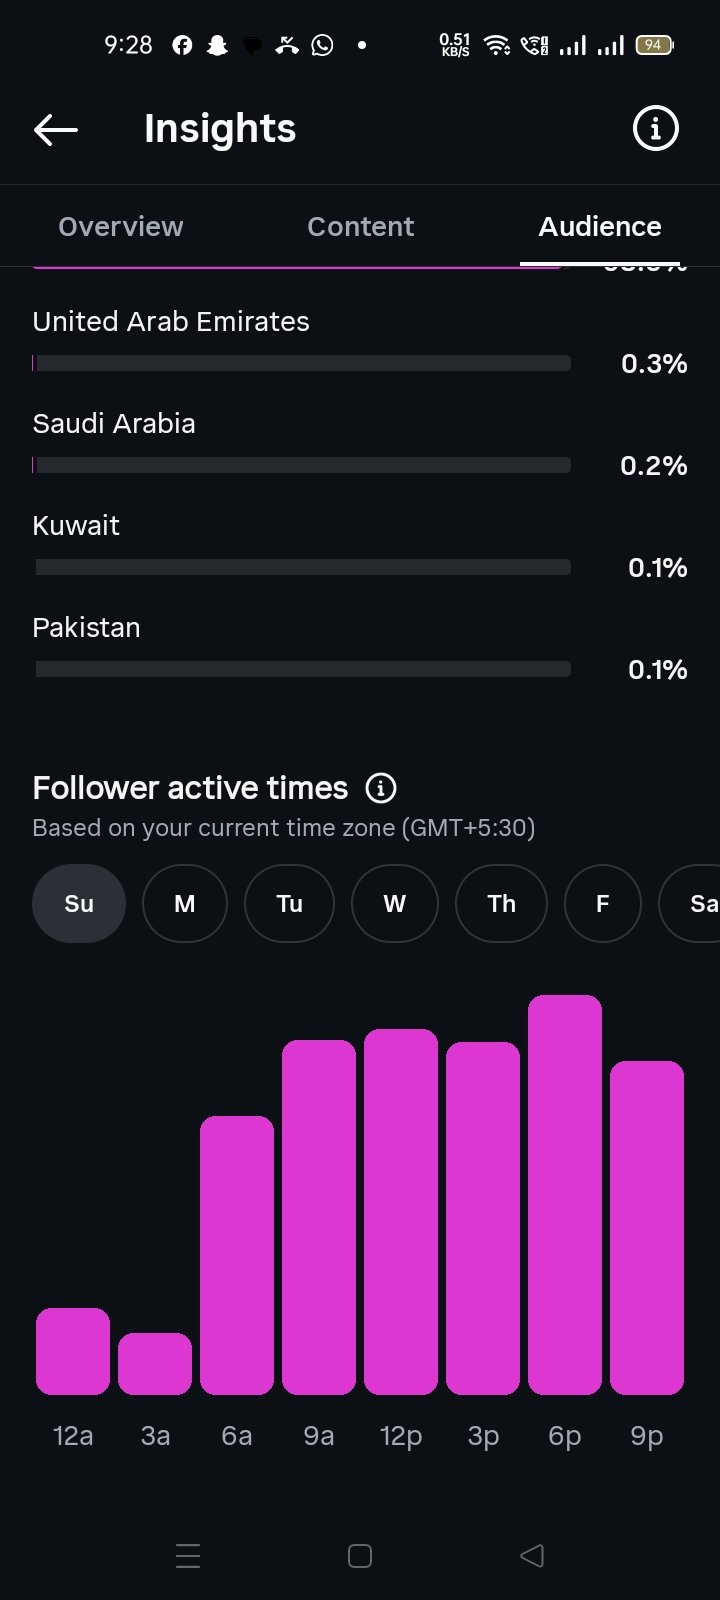This screenshot has width=720, height=1600.
Task: Open the Insights info icon
Action: tap(656, 129)
